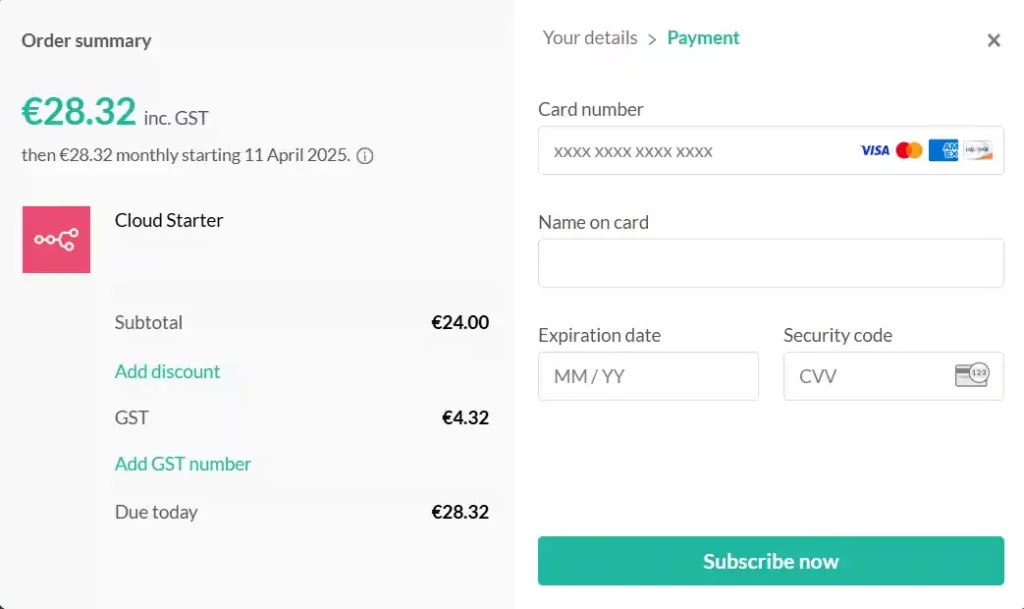Click the pink Cloud Starter product icon
This screenshot has width=1024, height=609.
pos(56,240)
